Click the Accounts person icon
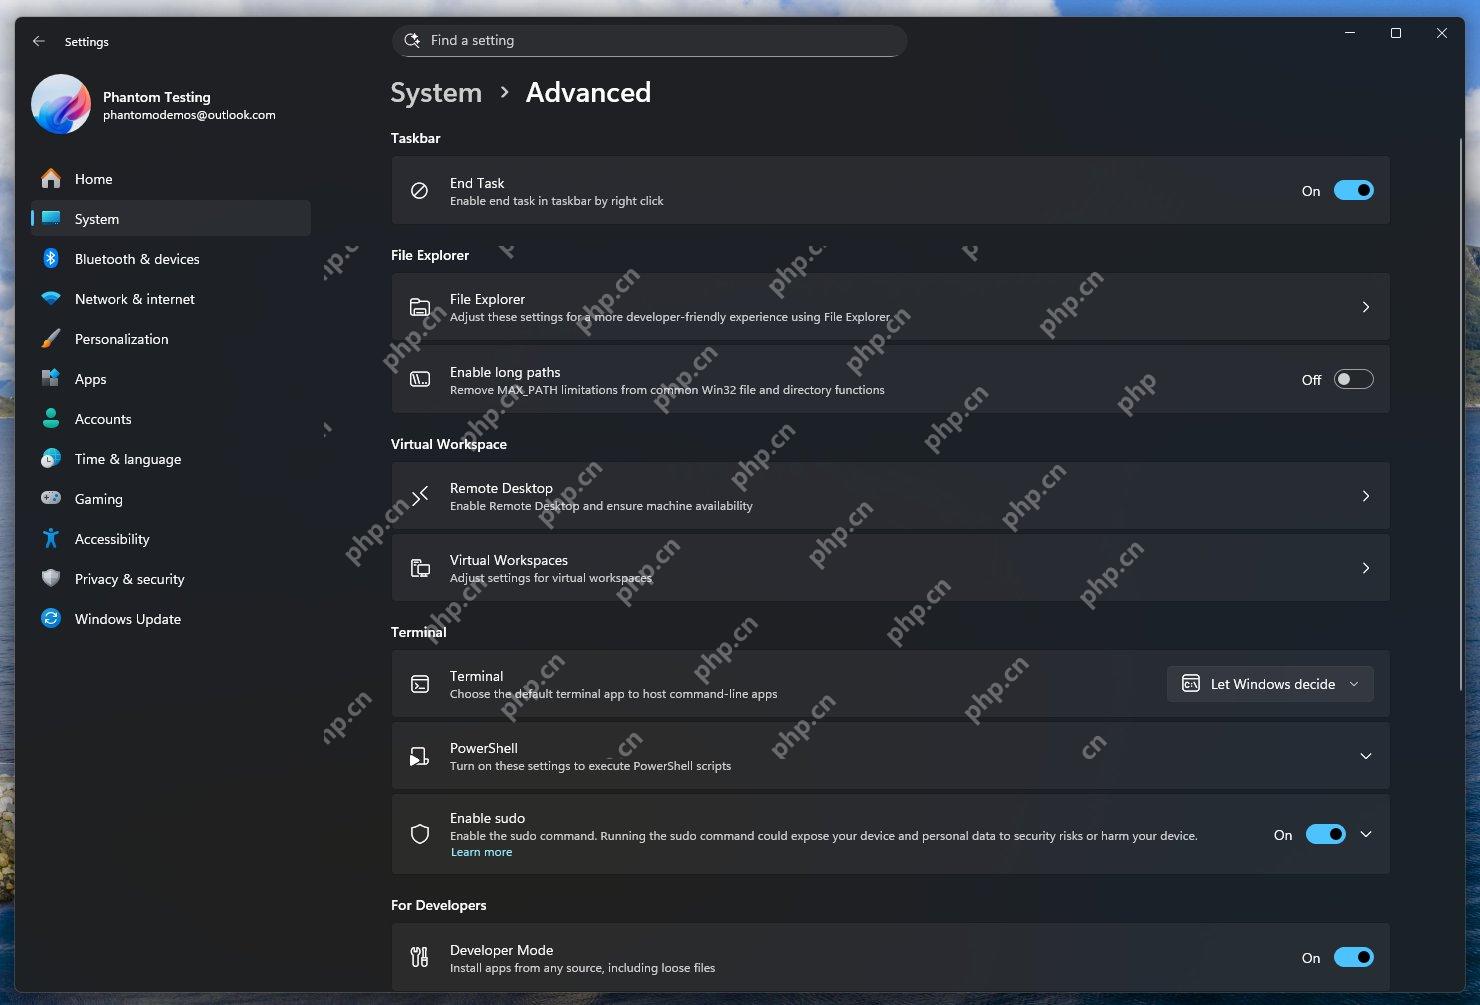1480x1005 pixels. pos(51,419)
